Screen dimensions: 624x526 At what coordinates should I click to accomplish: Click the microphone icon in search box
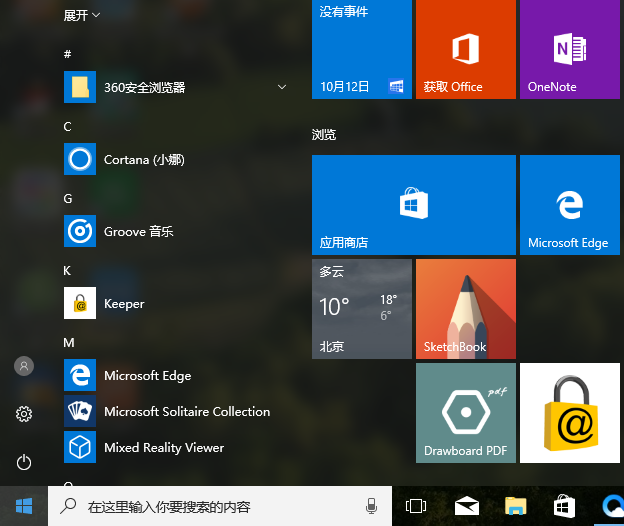(372, 506)
